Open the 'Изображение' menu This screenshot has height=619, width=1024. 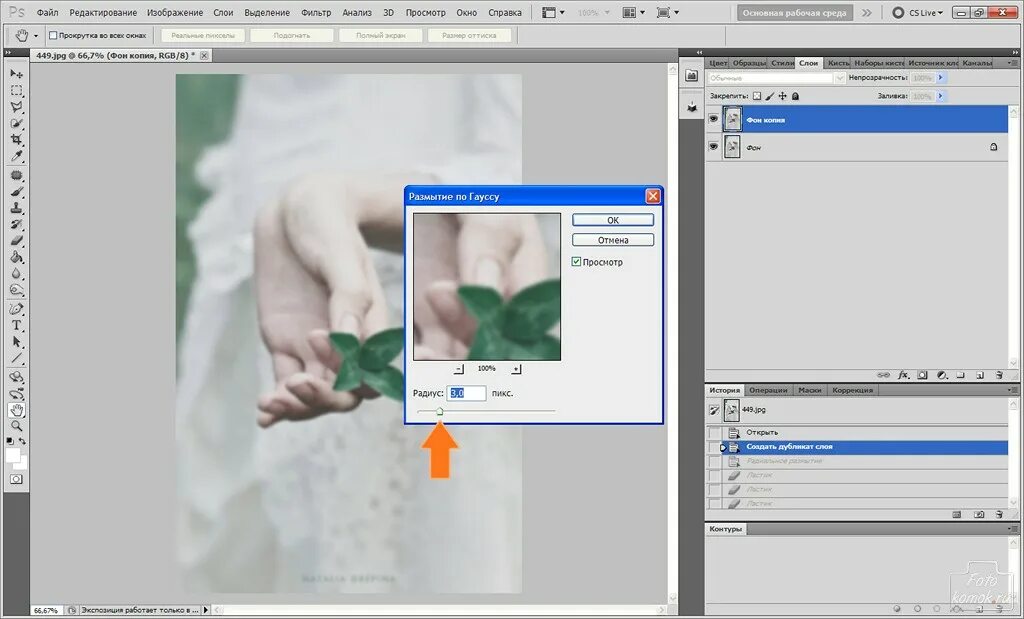pyautogui.click(x=174, y=12)
